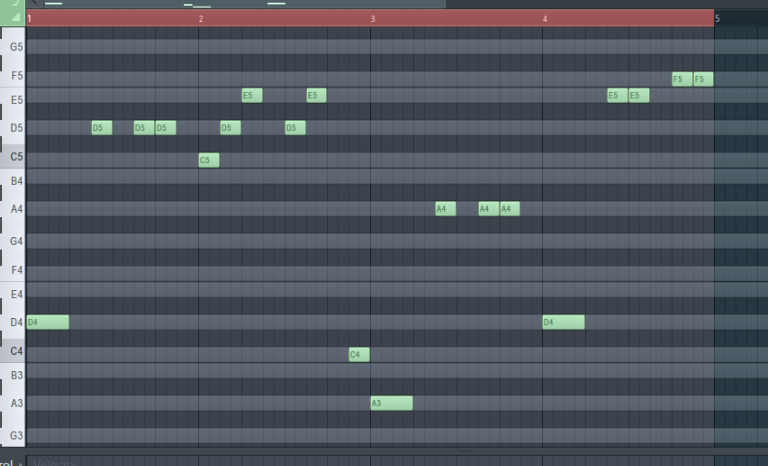Select the second E5 note in bar 2
The width and height of the screenshot is (768, 466).
click(316, 95)
